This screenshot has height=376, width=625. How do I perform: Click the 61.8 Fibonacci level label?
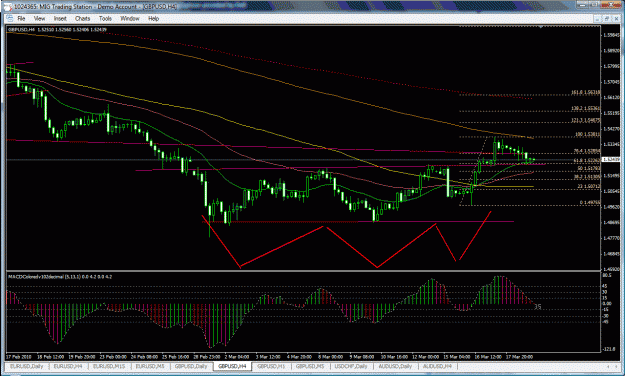click(586, 161)
